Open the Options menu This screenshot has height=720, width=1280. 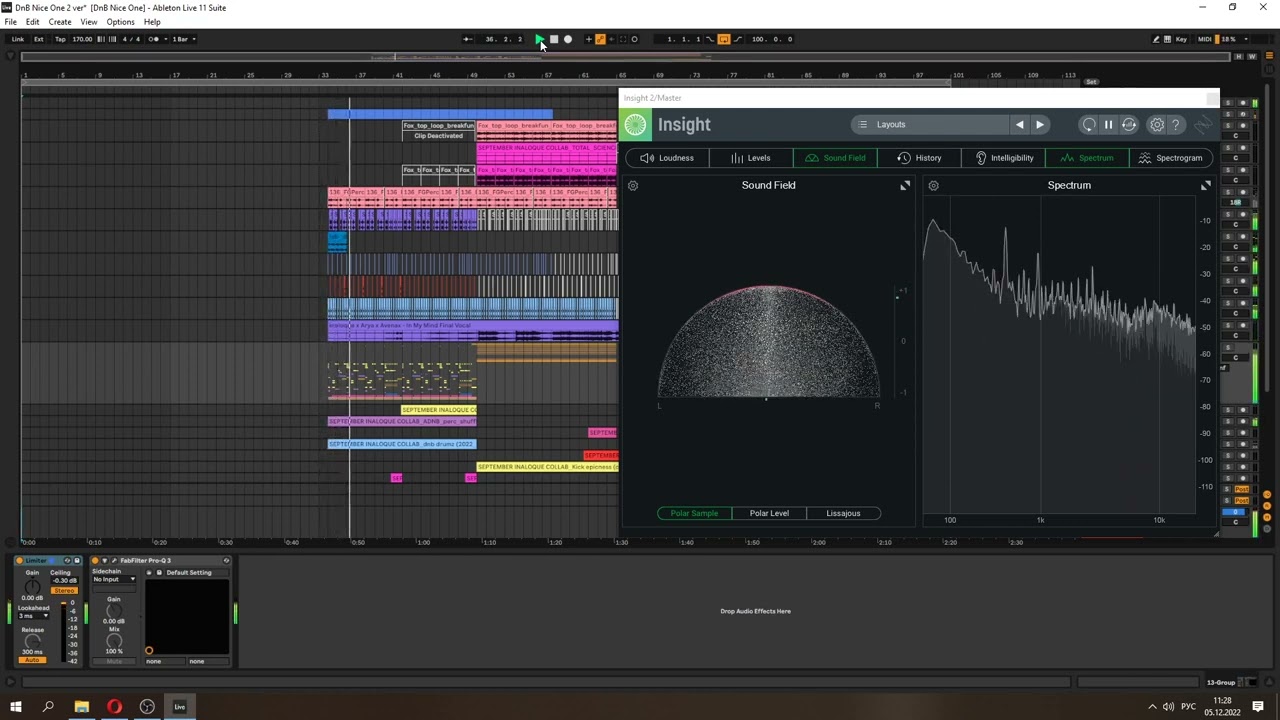tap(120, 22)
